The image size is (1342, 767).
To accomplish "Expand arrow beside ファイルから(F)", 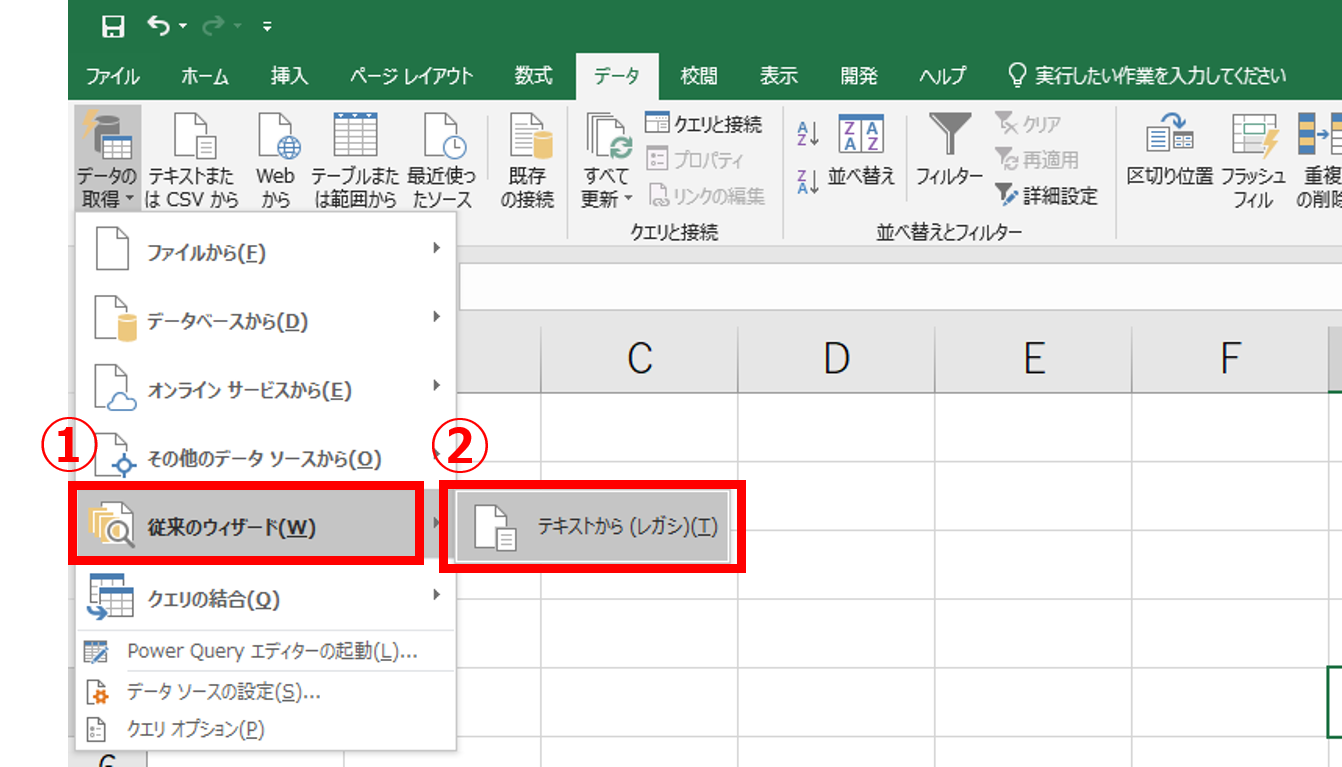I will coord(436,248).
